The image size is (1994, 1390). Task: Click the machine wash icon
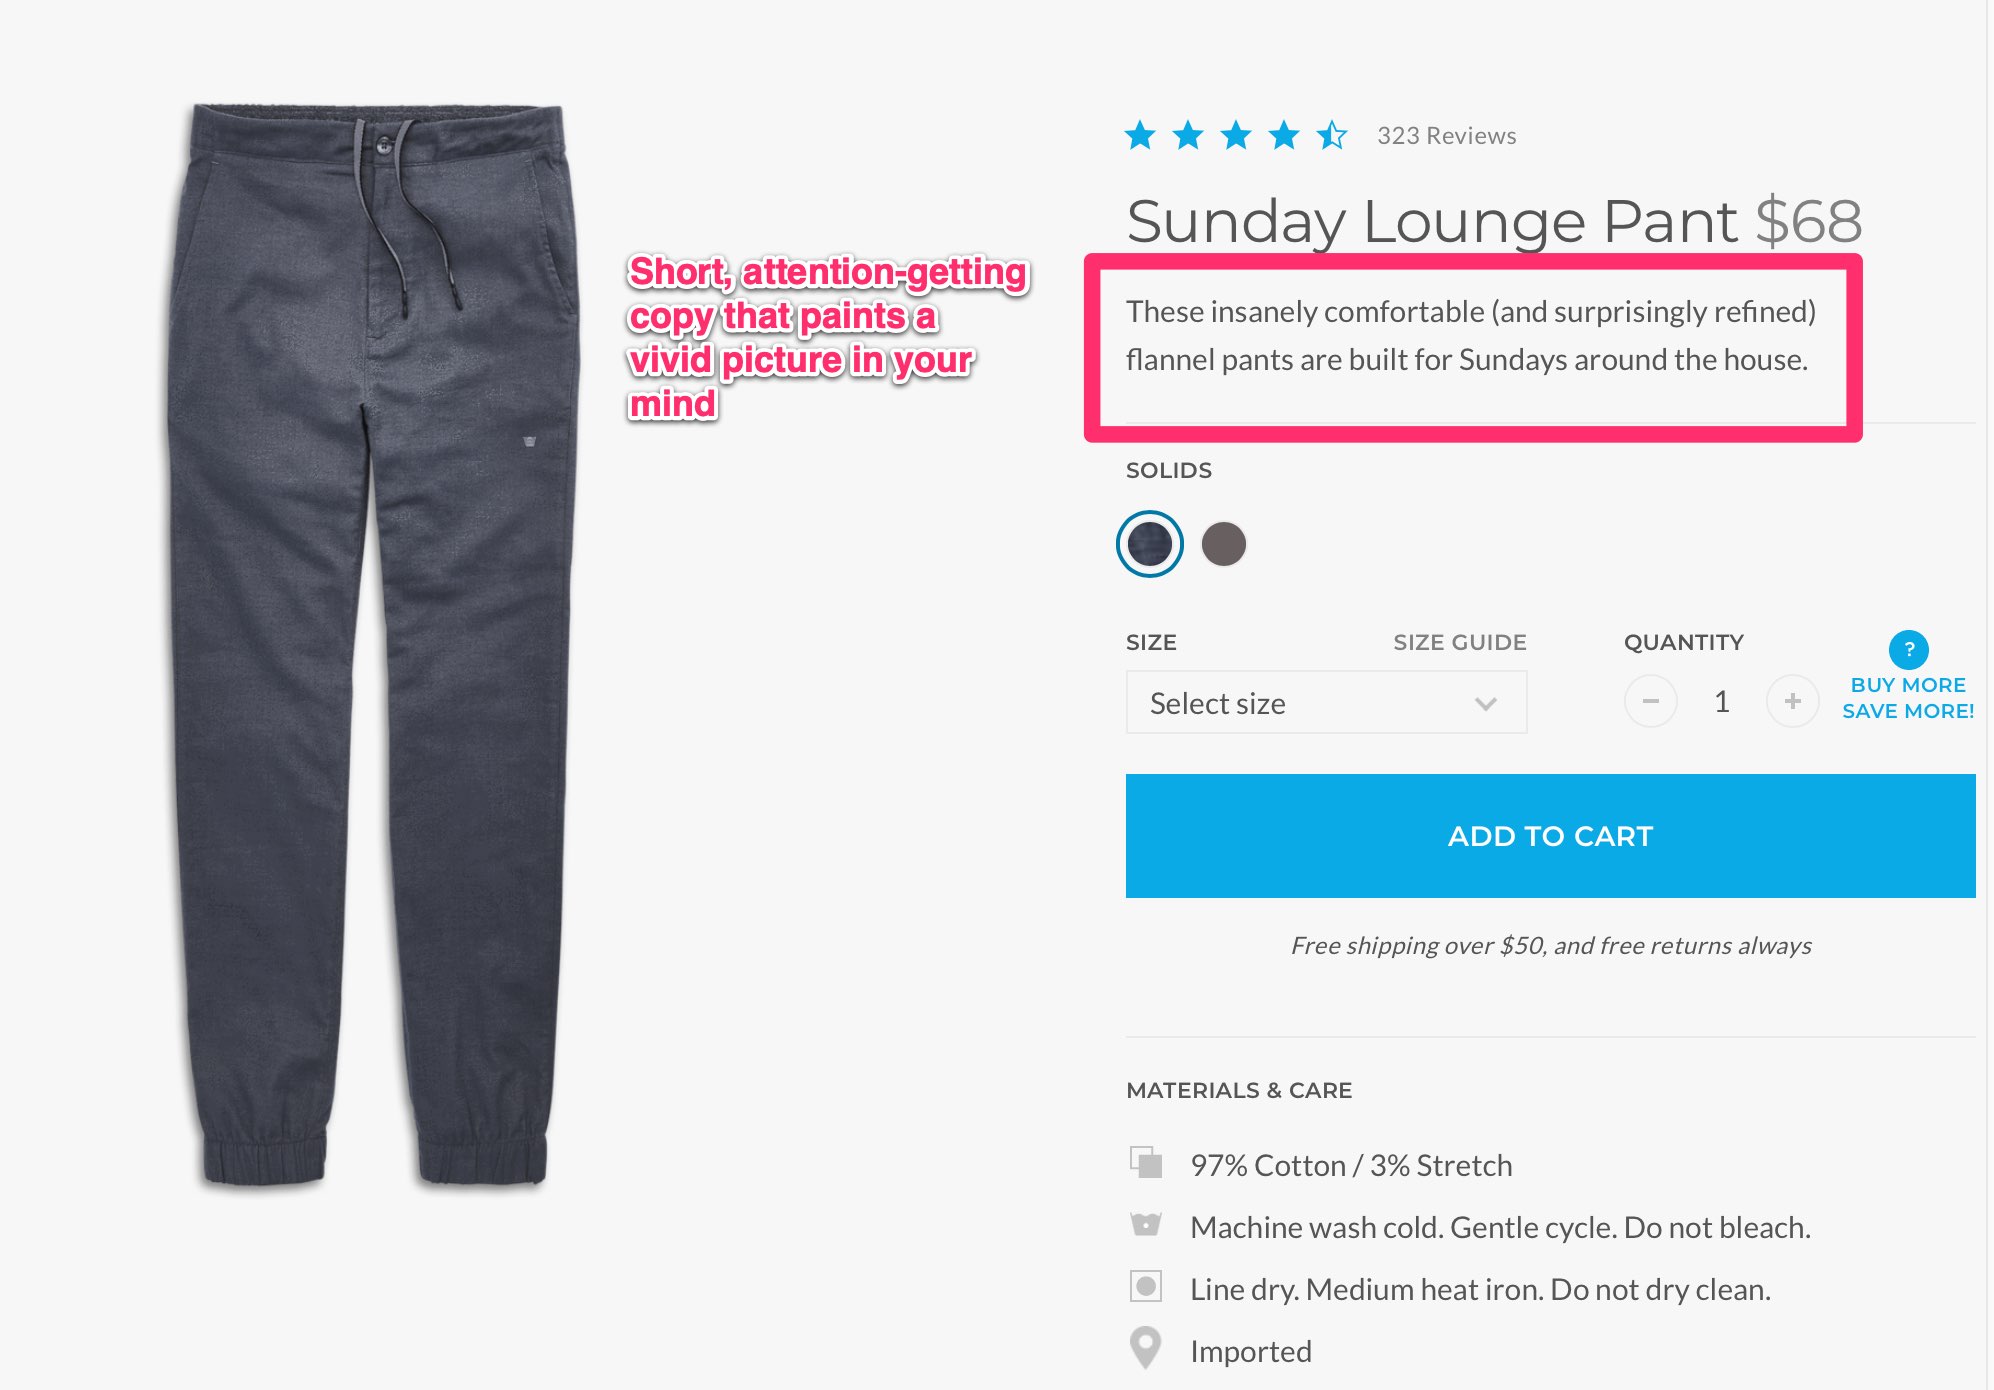tap(1146, 1225)
